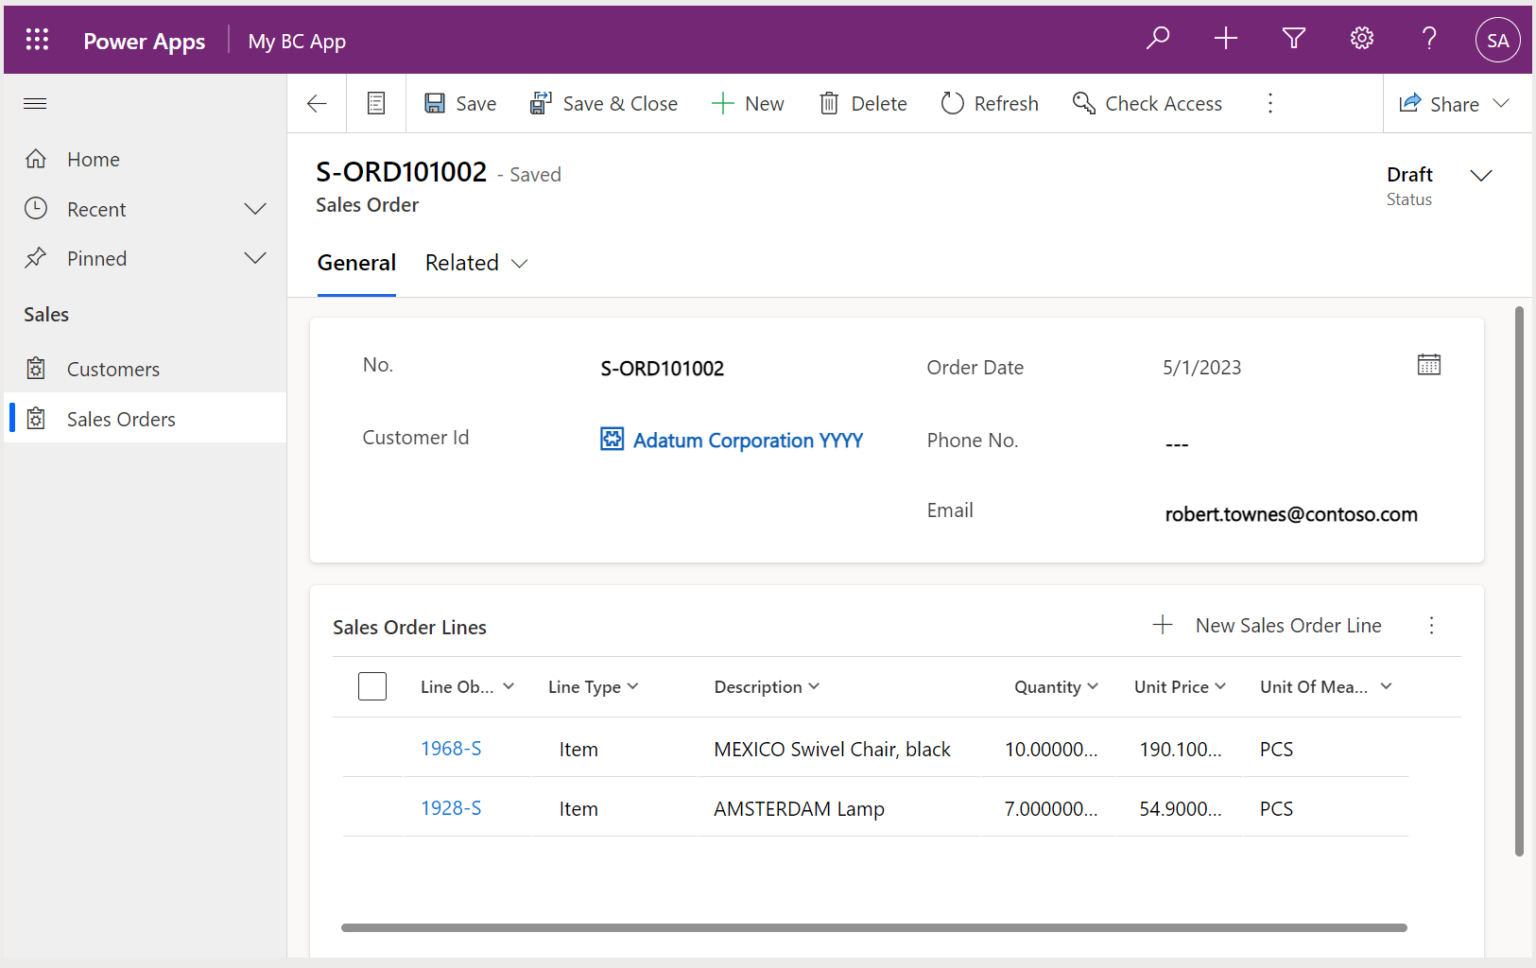Expand the Share dropdown chevron
Viewport: 1536px width, 968px height.
[1501, 103]
